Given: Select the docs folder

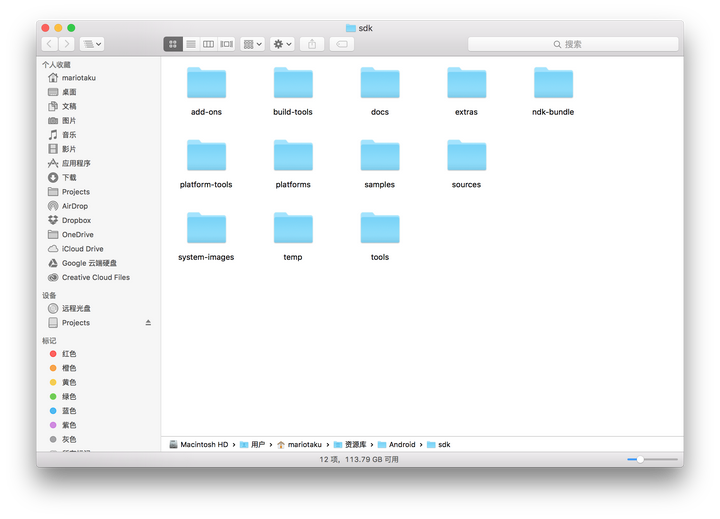Looking at the screenshot, I should point(380,83).
